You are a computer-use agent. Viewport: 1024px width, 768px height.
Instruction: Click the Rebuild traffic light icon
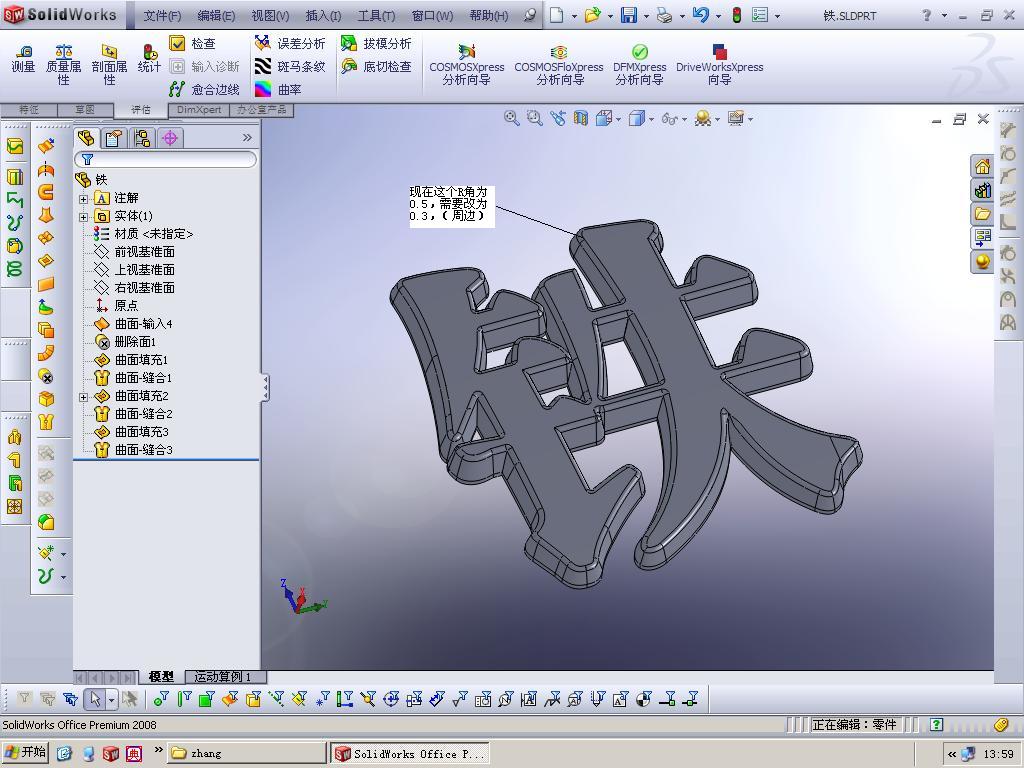coord(737,15)
